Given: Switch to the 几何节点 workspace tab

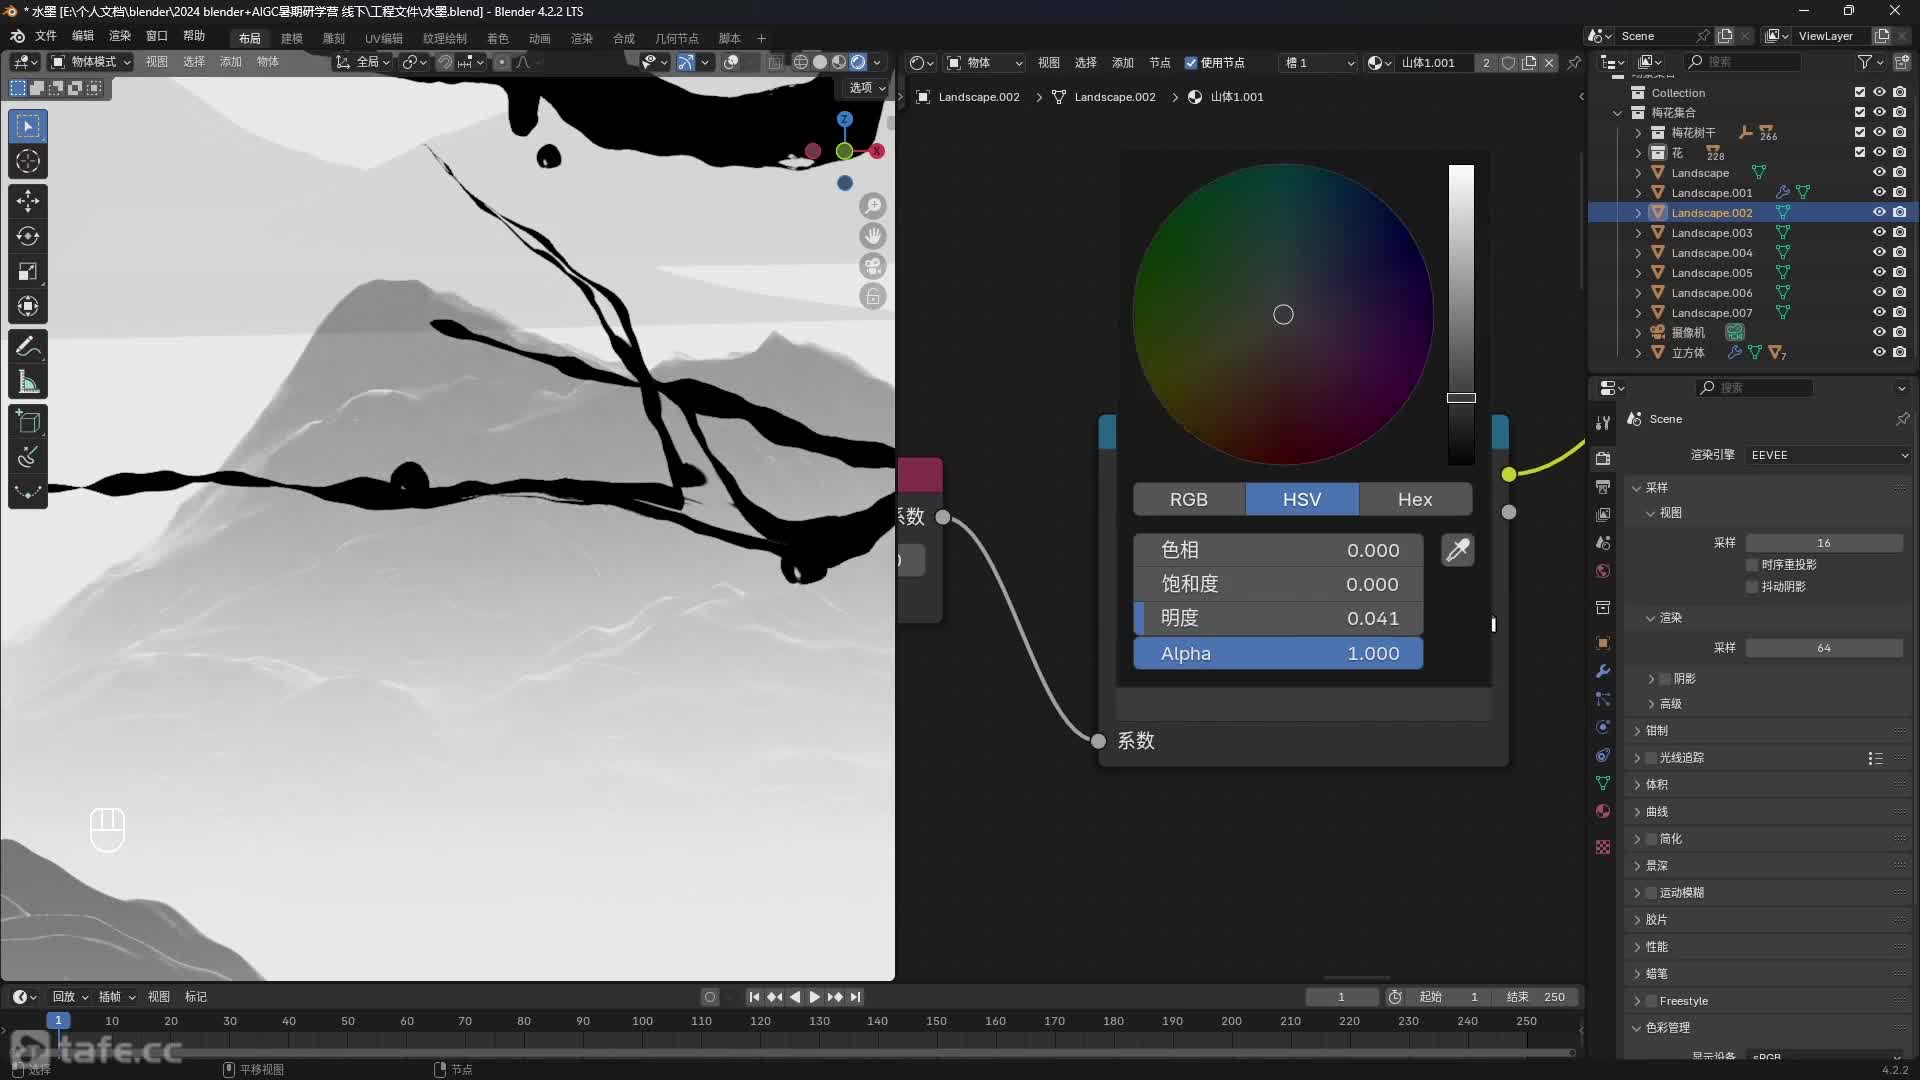Looking at the screenshot, I should click(677, 39).
